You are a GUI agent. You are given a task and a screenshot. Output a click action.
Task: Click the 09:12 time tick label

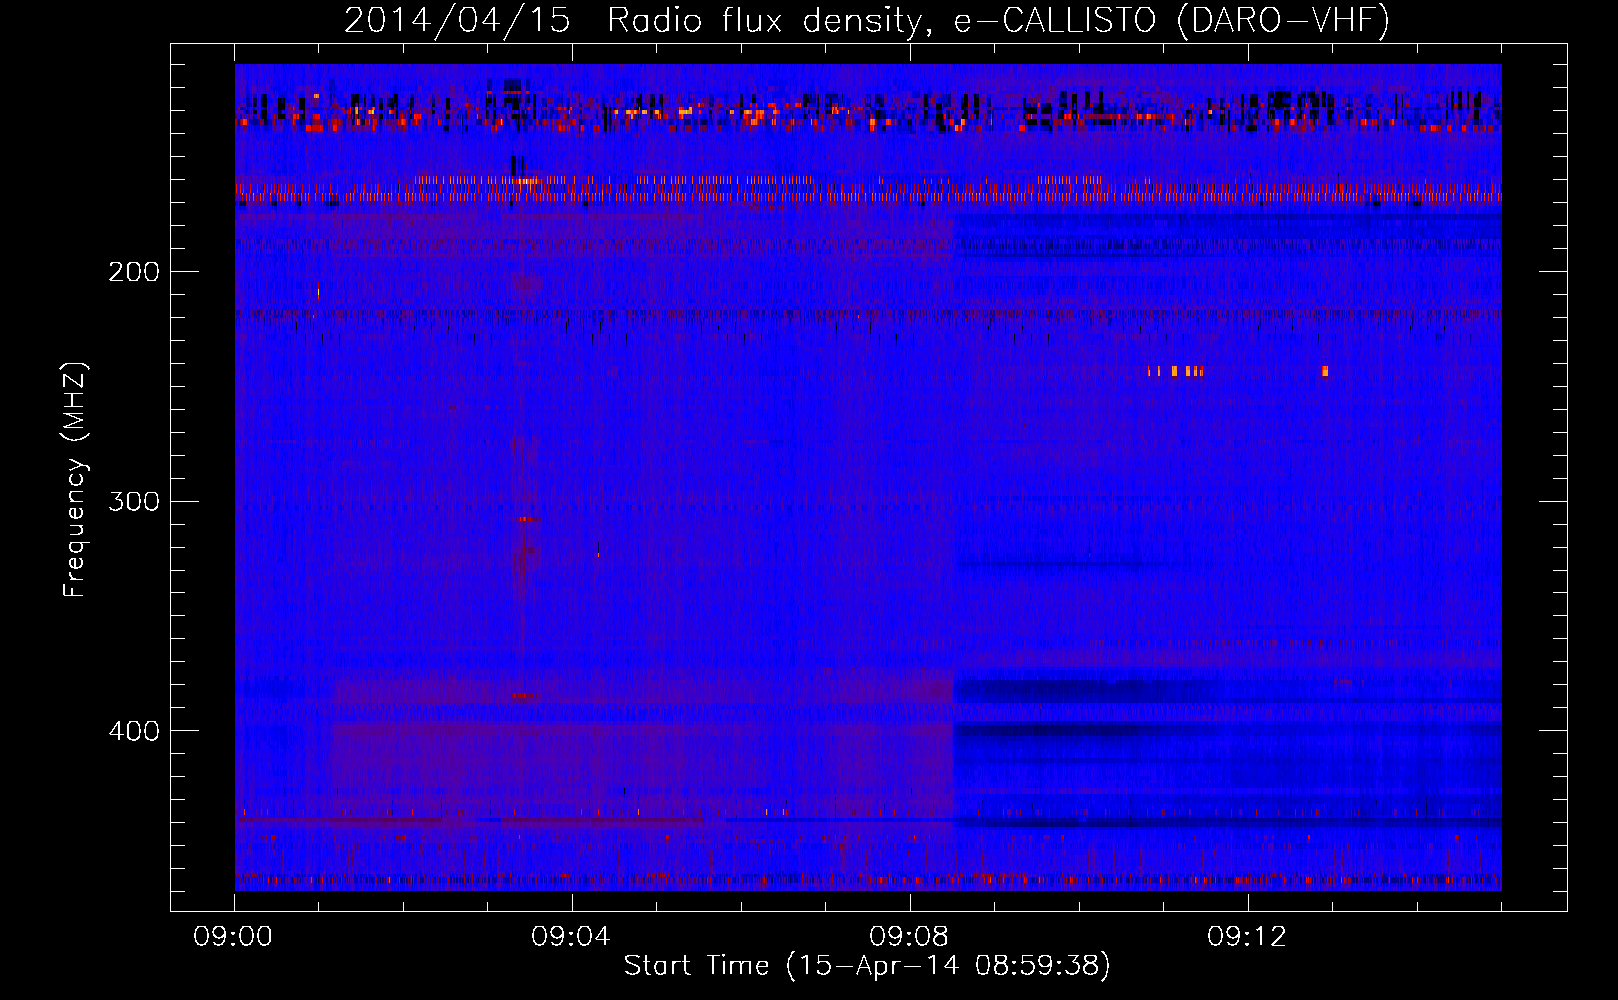point(1247,937)
